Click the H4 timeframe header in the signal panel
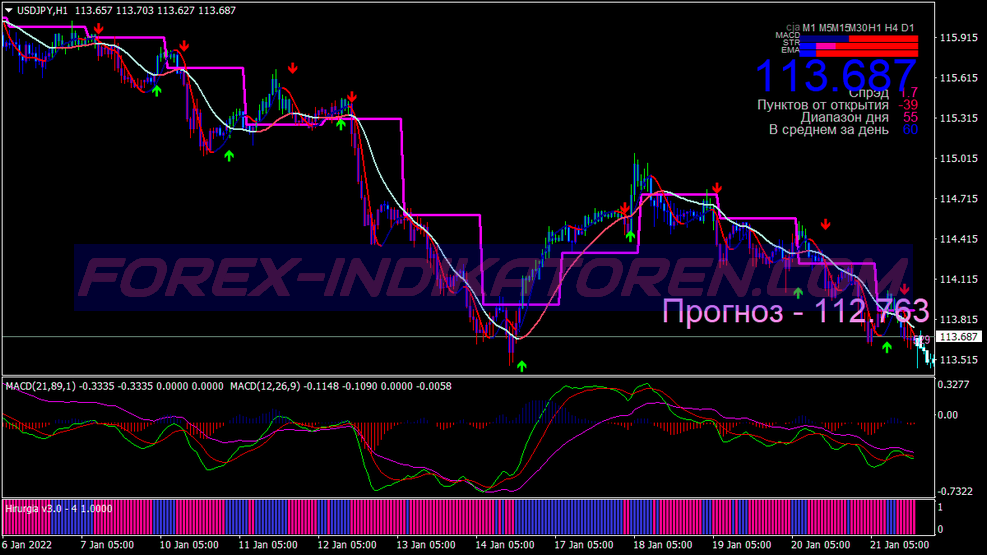 point(891,28)
